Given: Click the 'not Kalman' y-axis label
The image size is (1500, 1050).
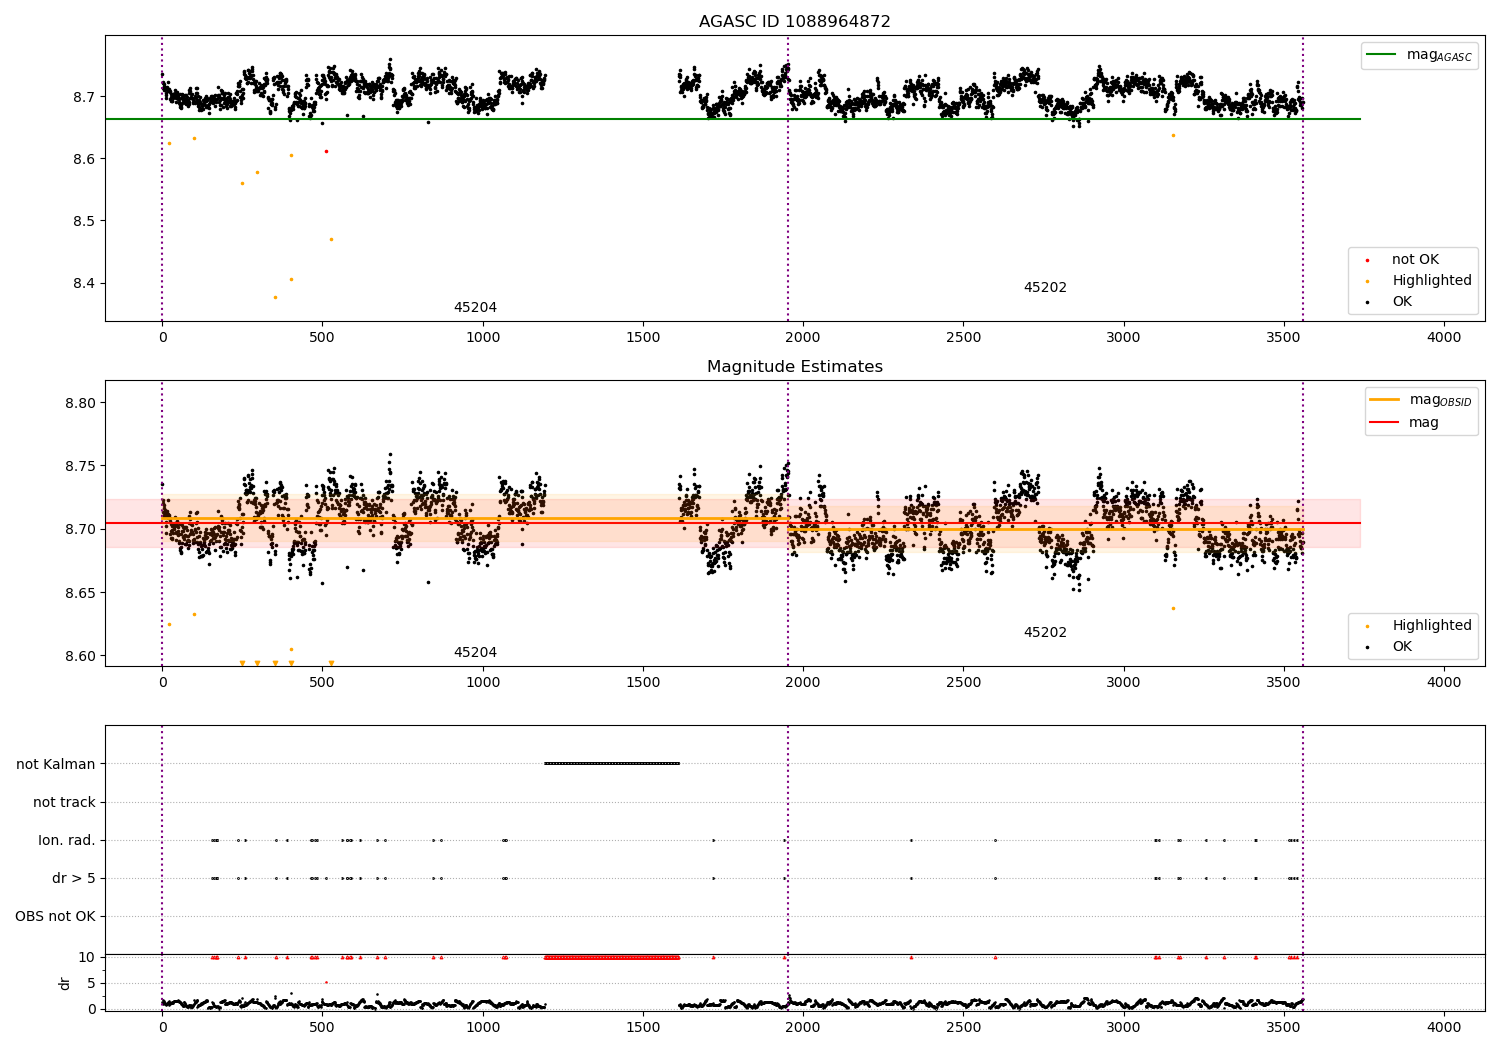Looking at the screenshot, I should click(56, 764).
